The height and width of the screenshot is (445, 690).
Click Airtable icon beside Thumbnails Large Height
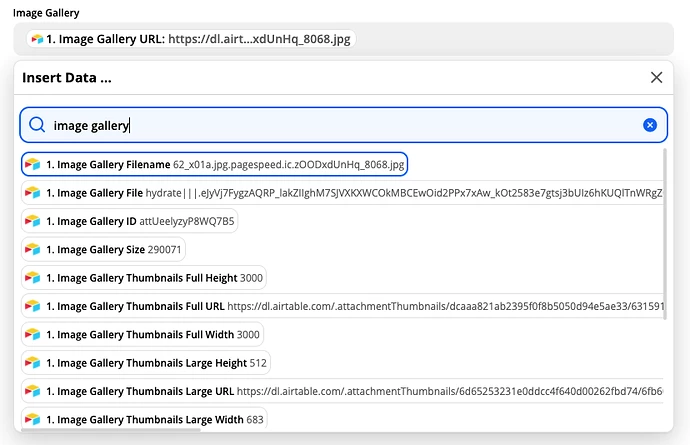tap(33, 363)
